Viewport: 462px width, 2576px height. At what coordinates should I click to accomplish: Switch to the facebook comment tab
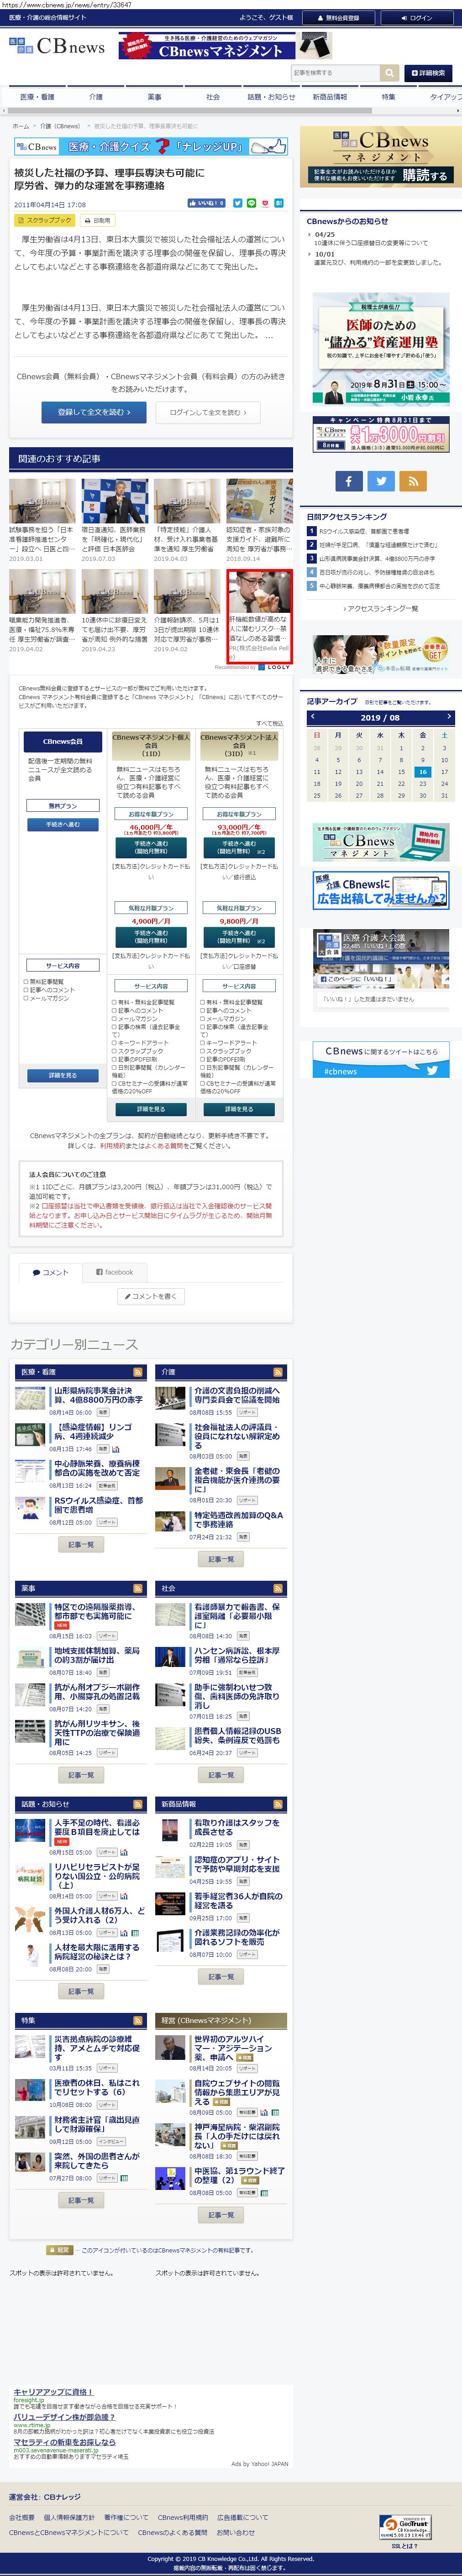[x=114, y=1272]
